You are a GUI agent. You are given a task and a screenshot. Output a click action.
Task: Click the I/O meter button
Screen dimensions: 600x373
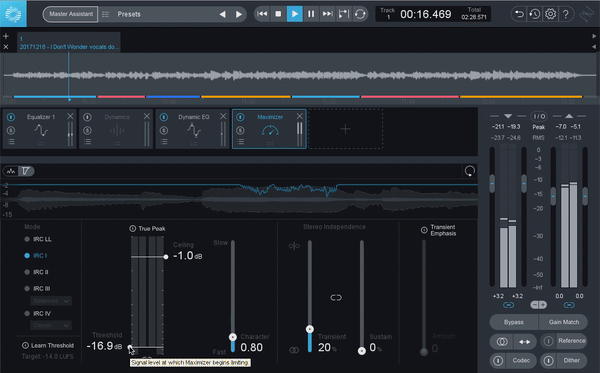tap(539, 116)
